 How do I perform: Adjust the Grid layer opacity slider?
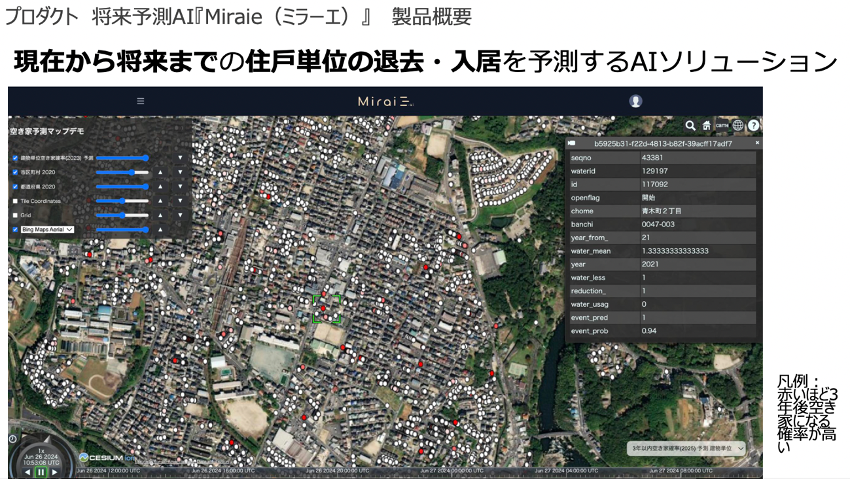coord(122,214)
